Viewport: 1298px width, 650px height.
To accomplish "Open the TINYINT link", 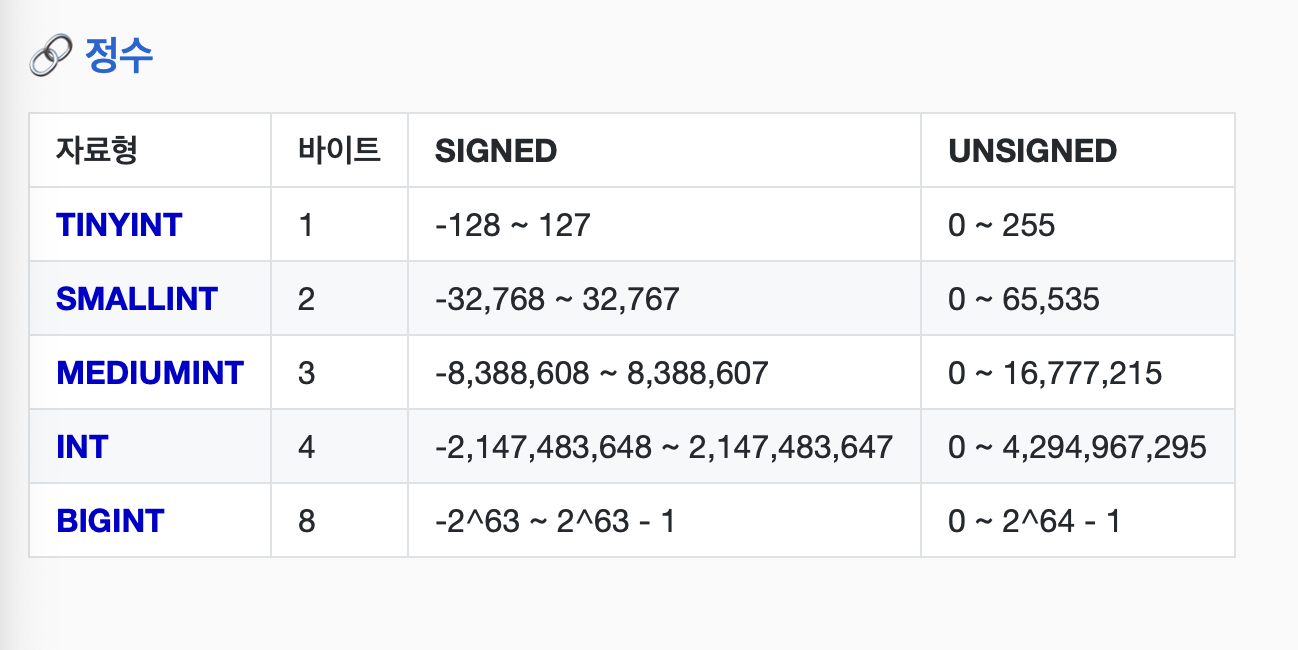I will (x=119, y=225).
